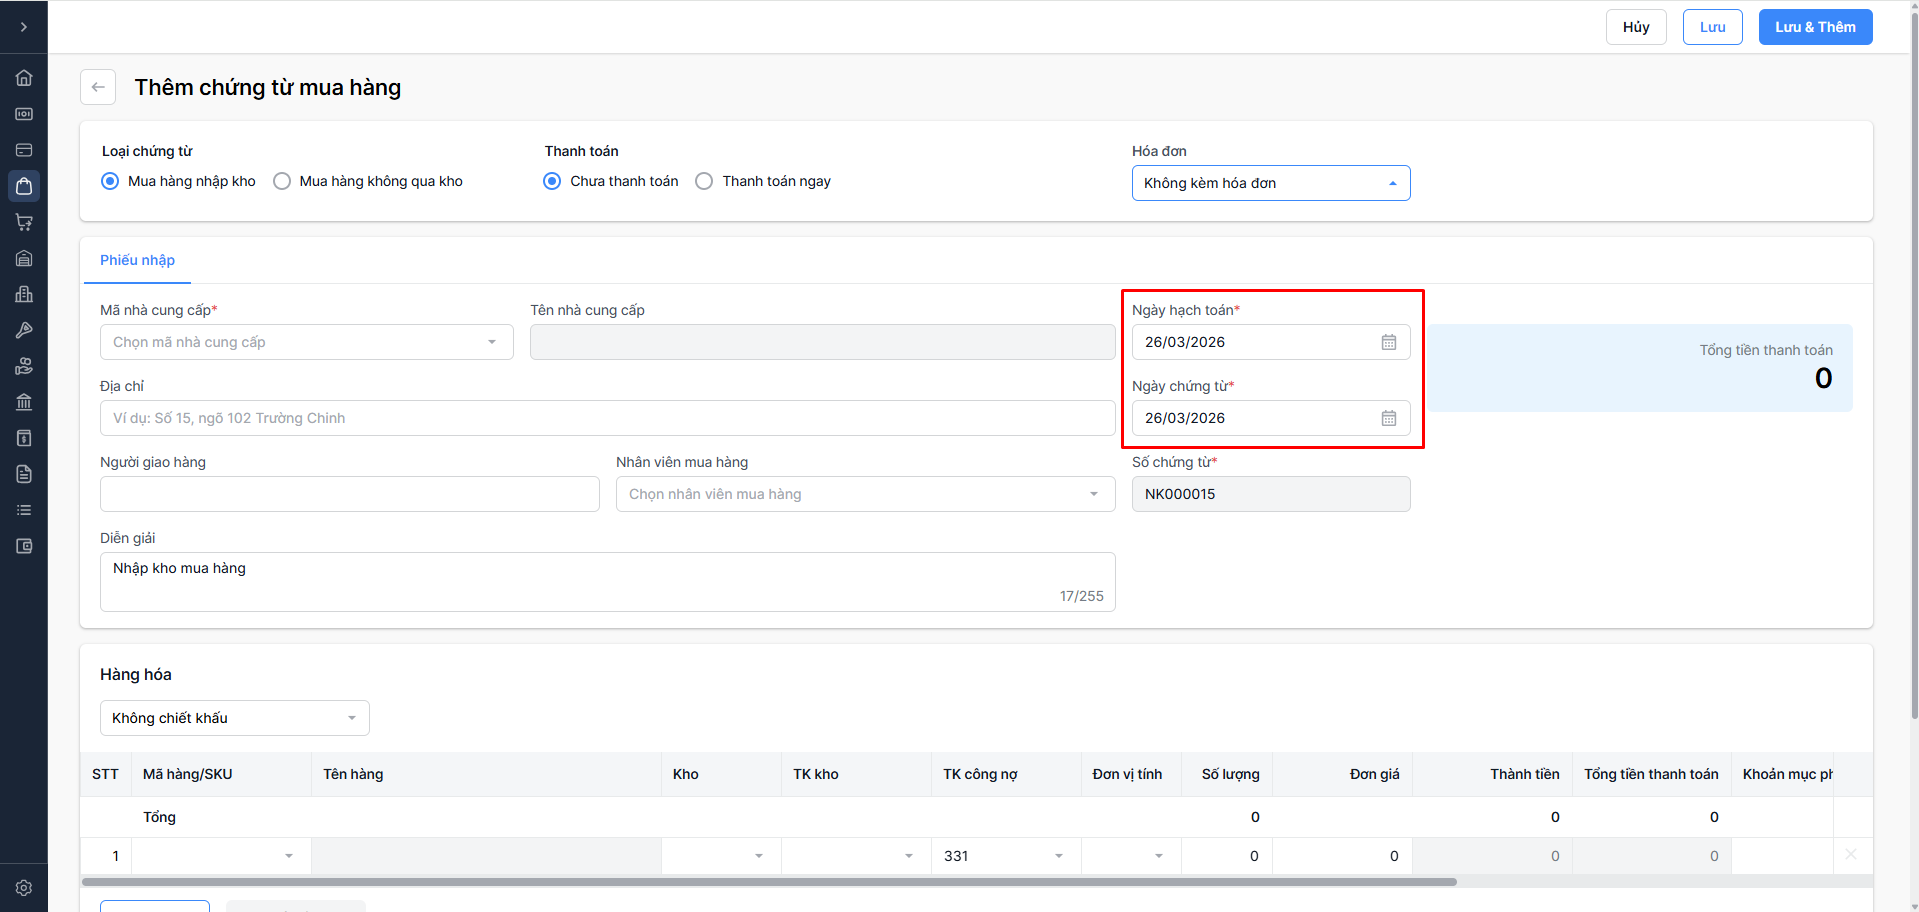Viewport: 1919px width, 912px height.
Task: Click the table's horizontal scrollbar
Action: [x=768, y=882]
